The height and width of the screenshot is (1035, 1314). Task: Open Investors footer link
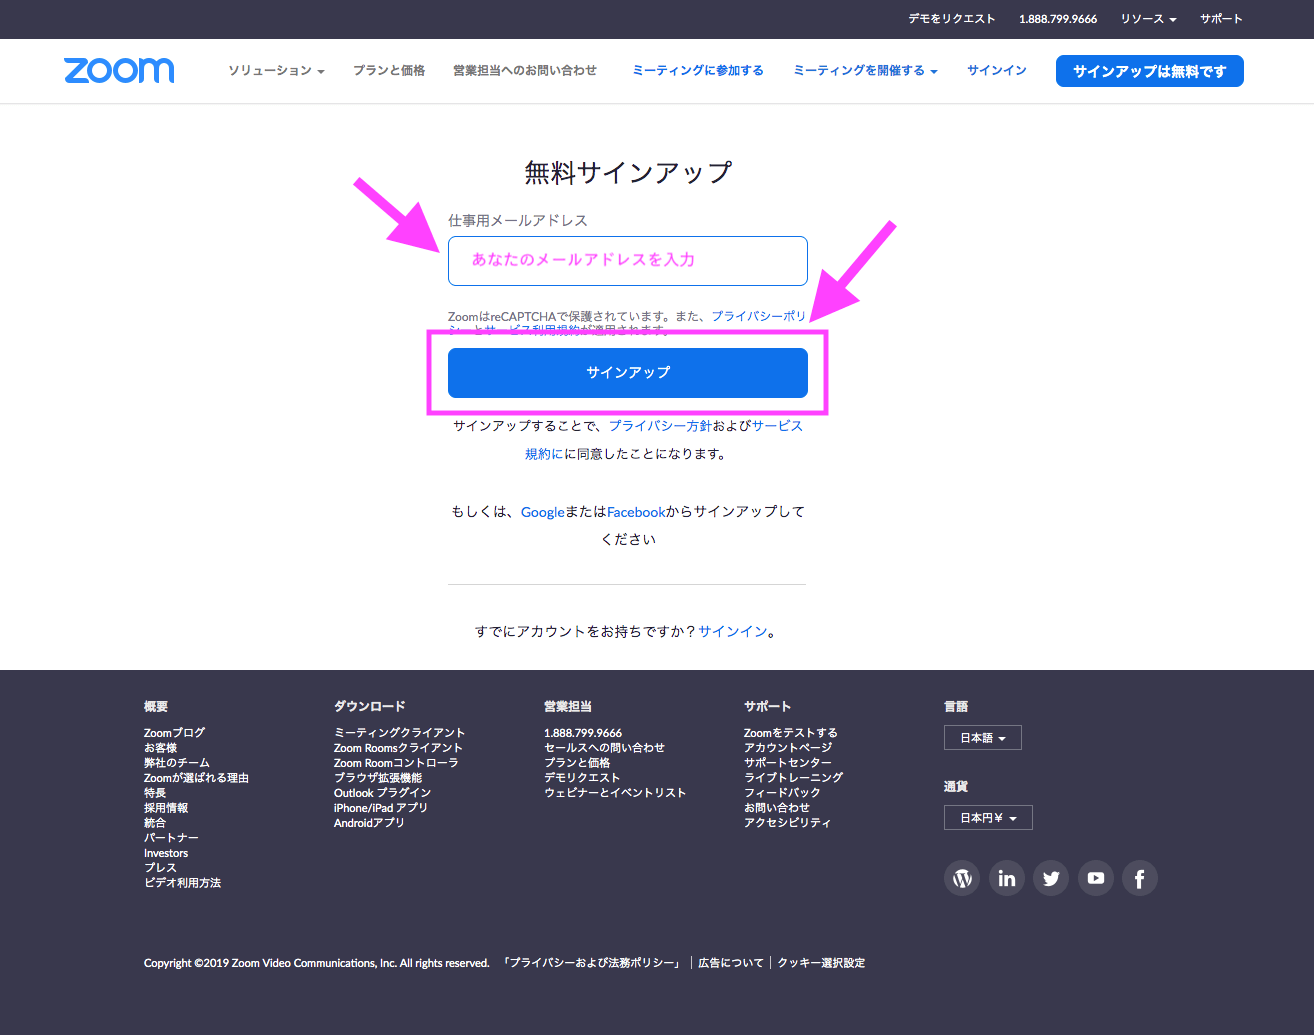pyautogui.click(x=166, y=853)
